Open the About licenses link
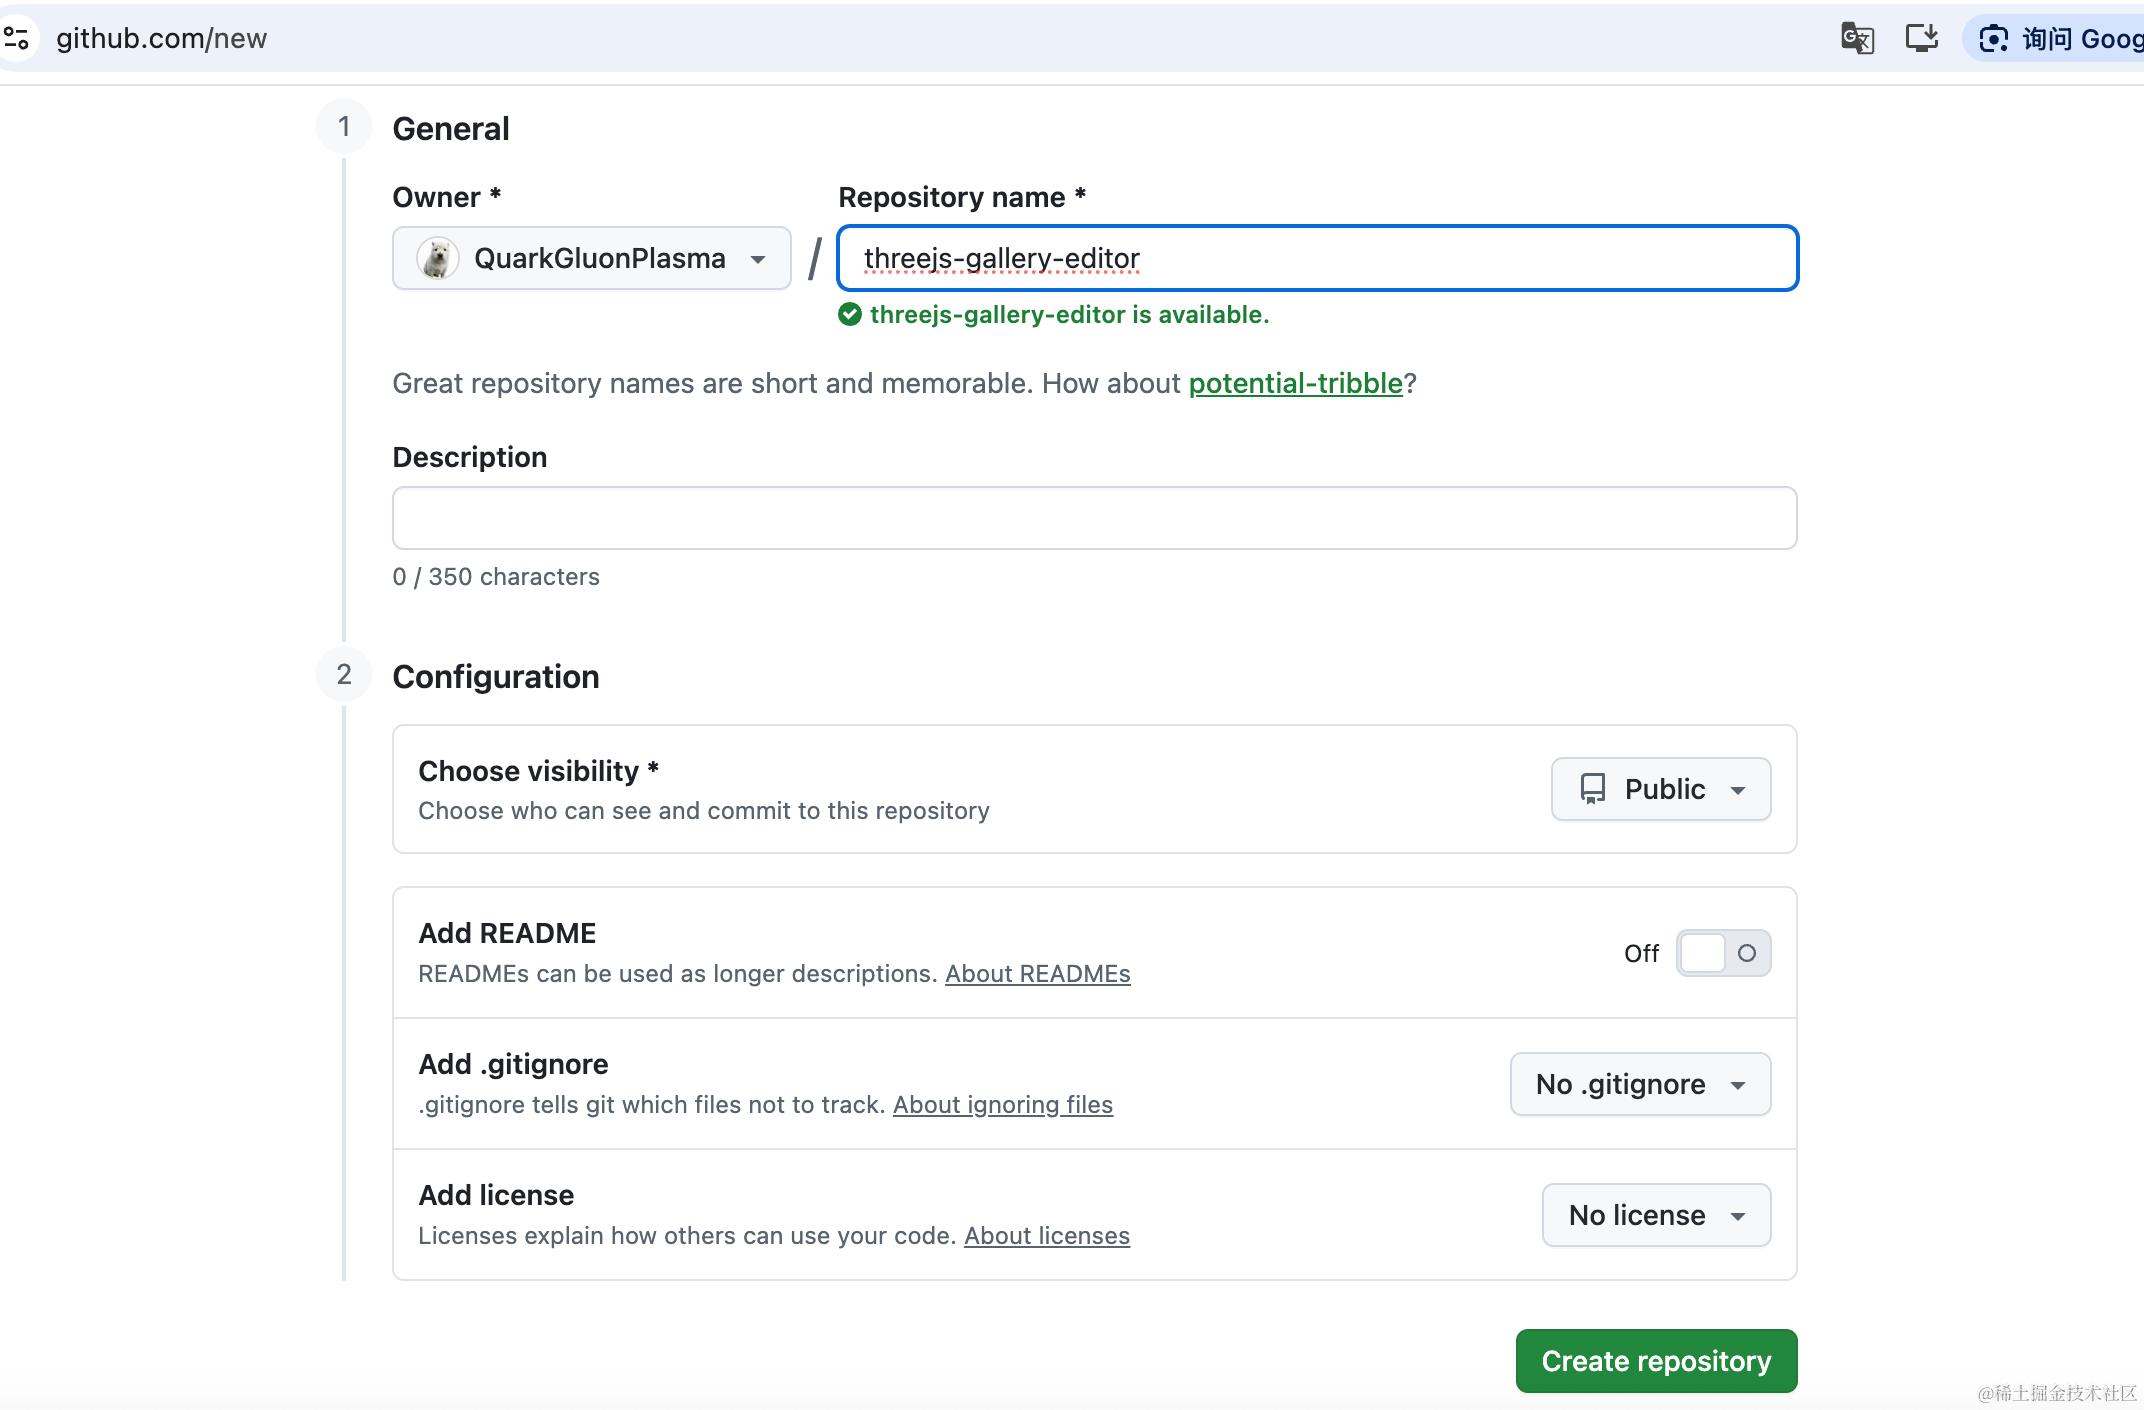Screen dimensions: 2144x1410 [1047, 1236]
